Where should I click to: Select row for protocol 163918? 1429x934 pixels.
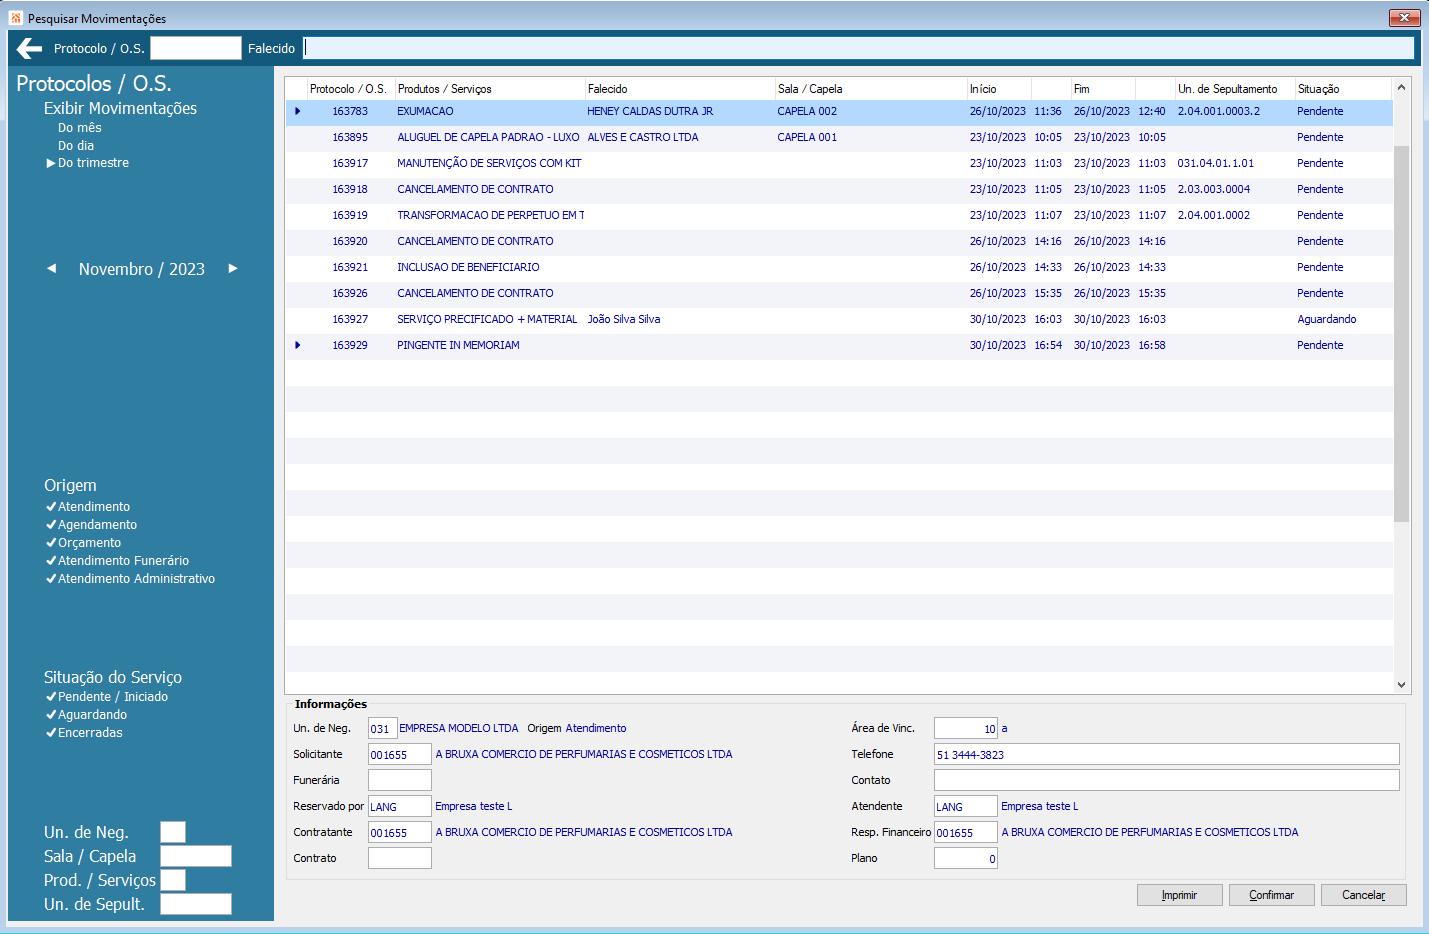coord(839,189)
